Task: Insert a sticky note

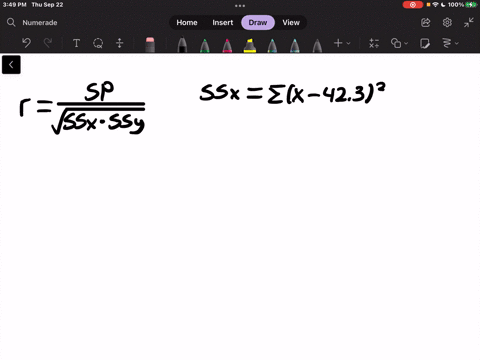Action: click(425, 43)
